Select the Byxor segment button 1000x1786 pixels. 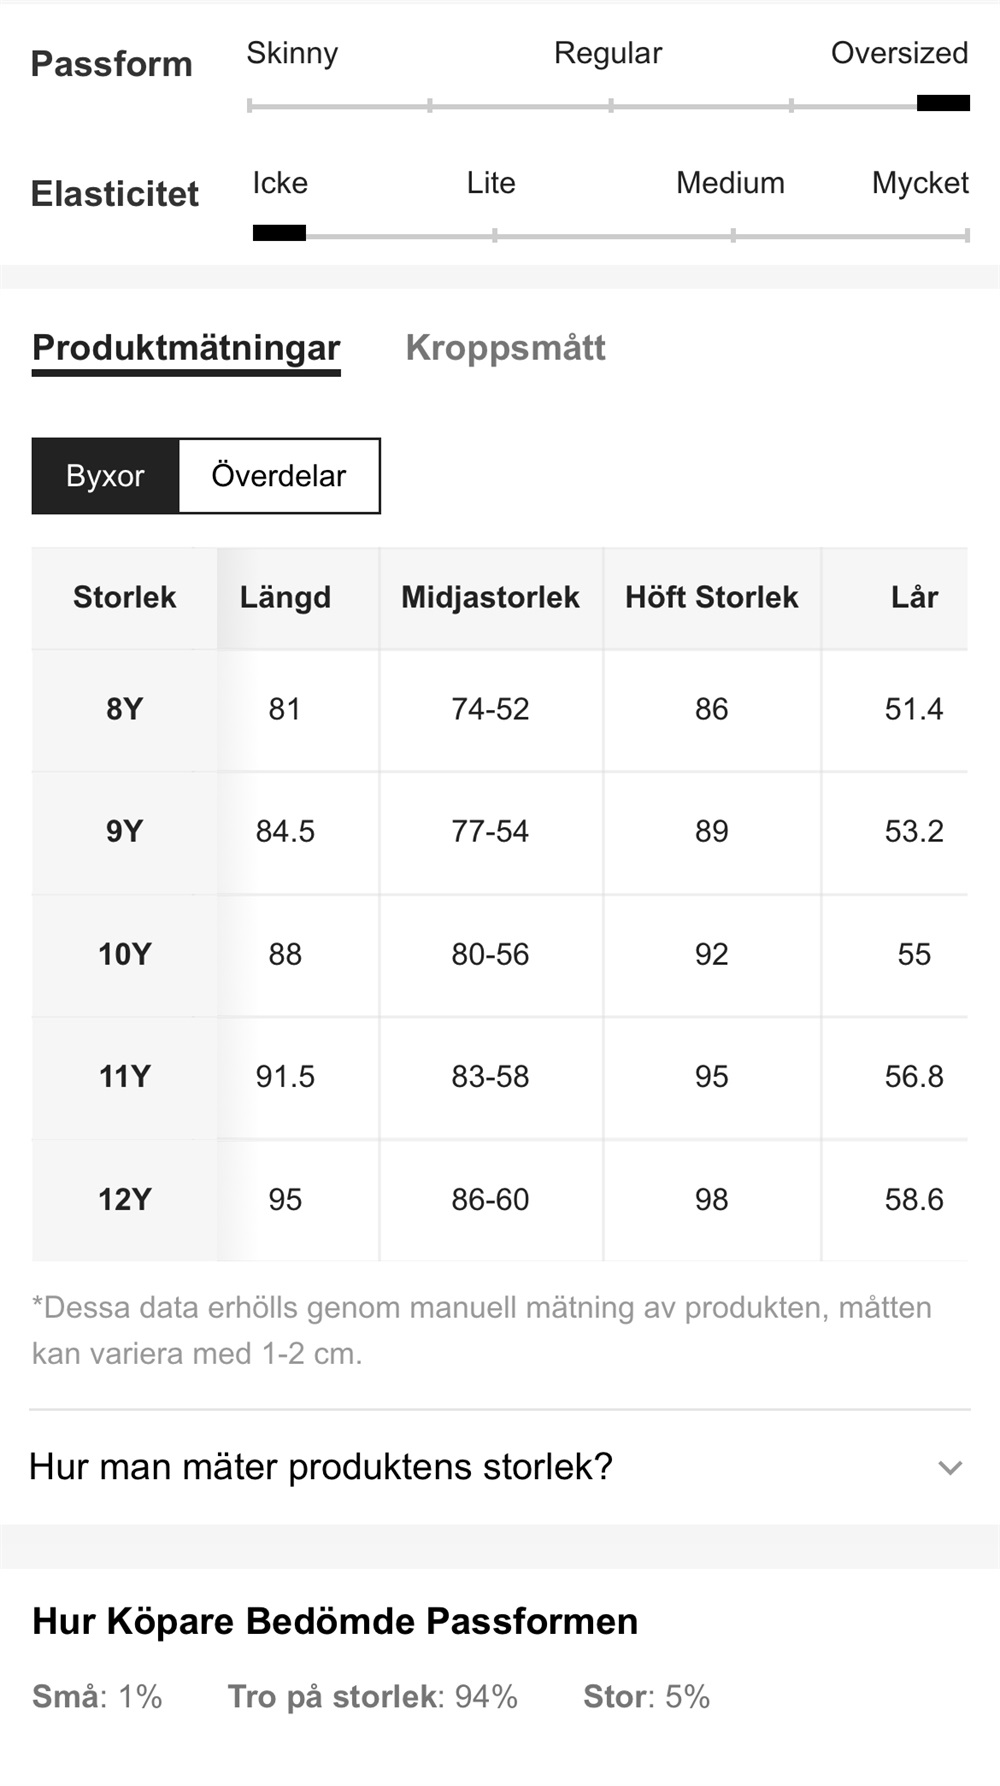(105, 476)
